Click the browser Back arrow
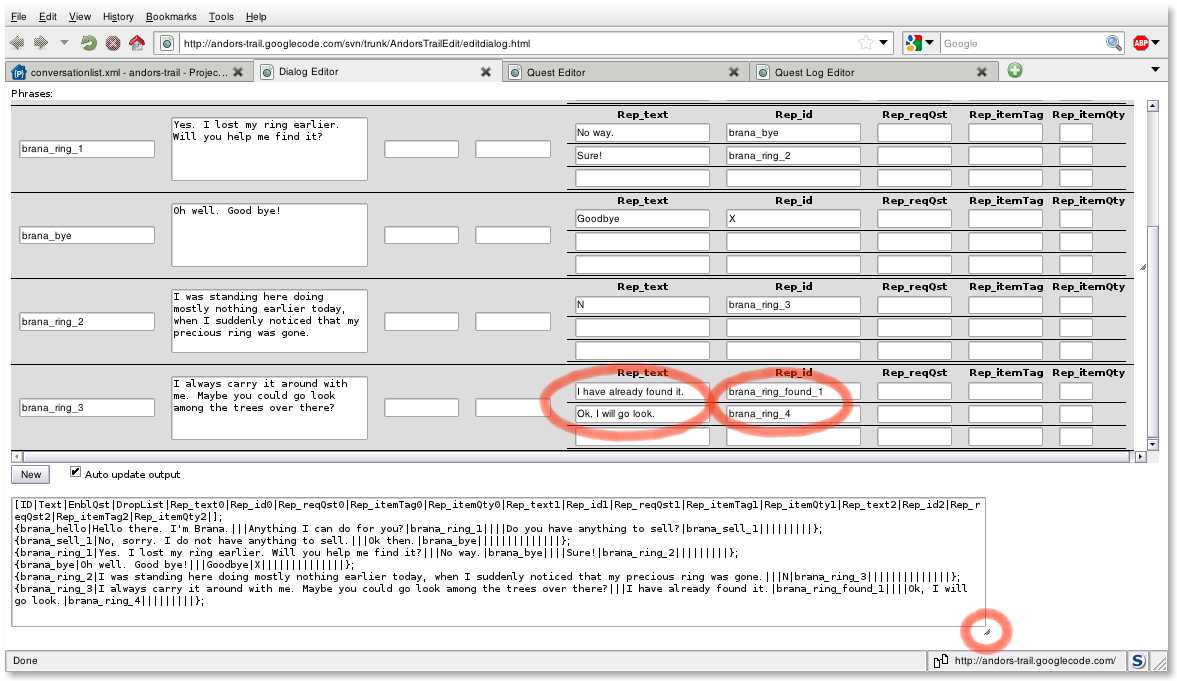Image resolution: width=1177 pixels, height=681 pixels. pyautogui.click(x=17, y=43)
